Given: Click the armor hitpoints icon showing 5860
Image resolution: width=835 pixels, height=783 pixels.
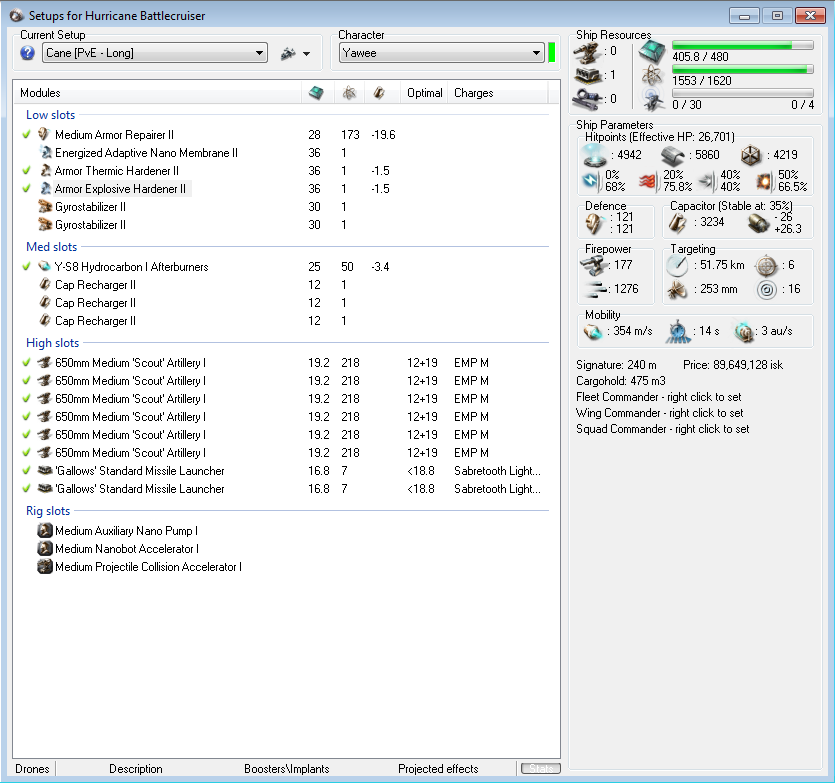Looking at the screenshot, I should tap(673, 156).
